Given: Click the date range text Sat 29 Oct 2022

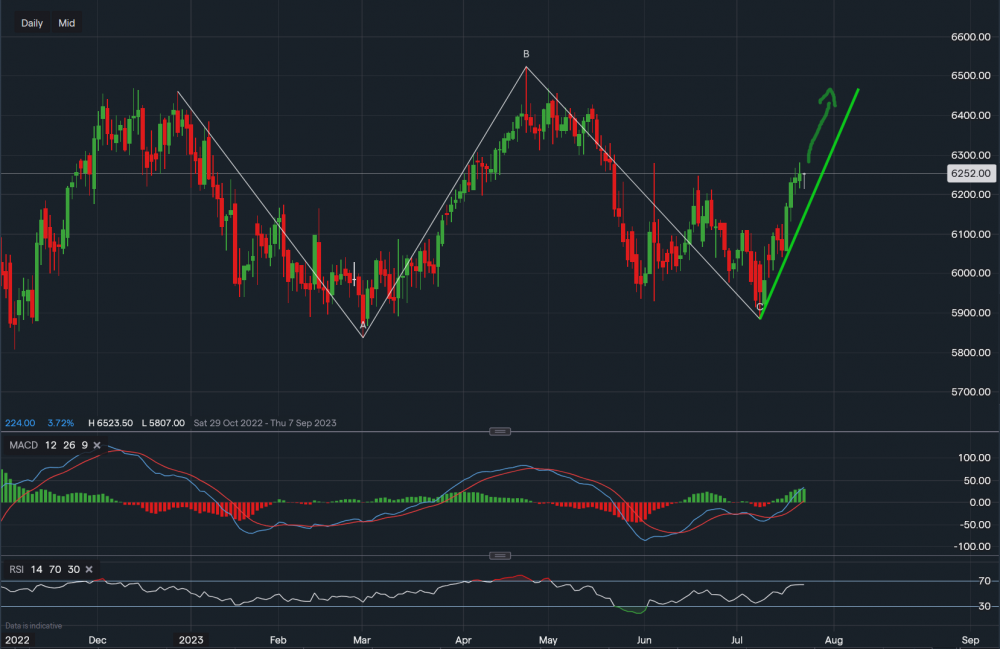Looking at the screenshot, I should point(236,423).
